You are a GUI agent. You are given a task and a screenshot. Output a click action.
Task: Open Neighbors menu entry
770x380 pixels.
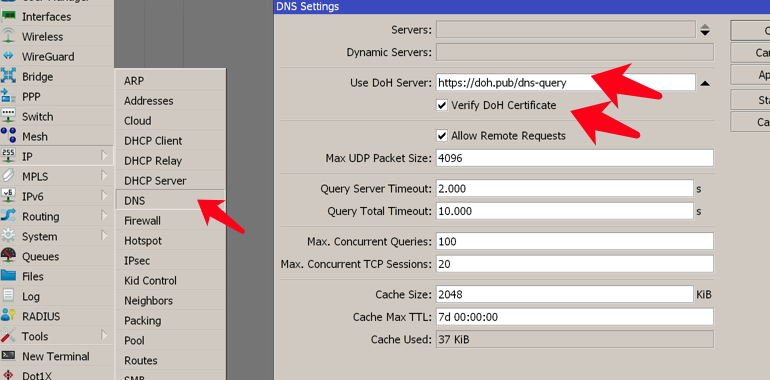[170, 300]
